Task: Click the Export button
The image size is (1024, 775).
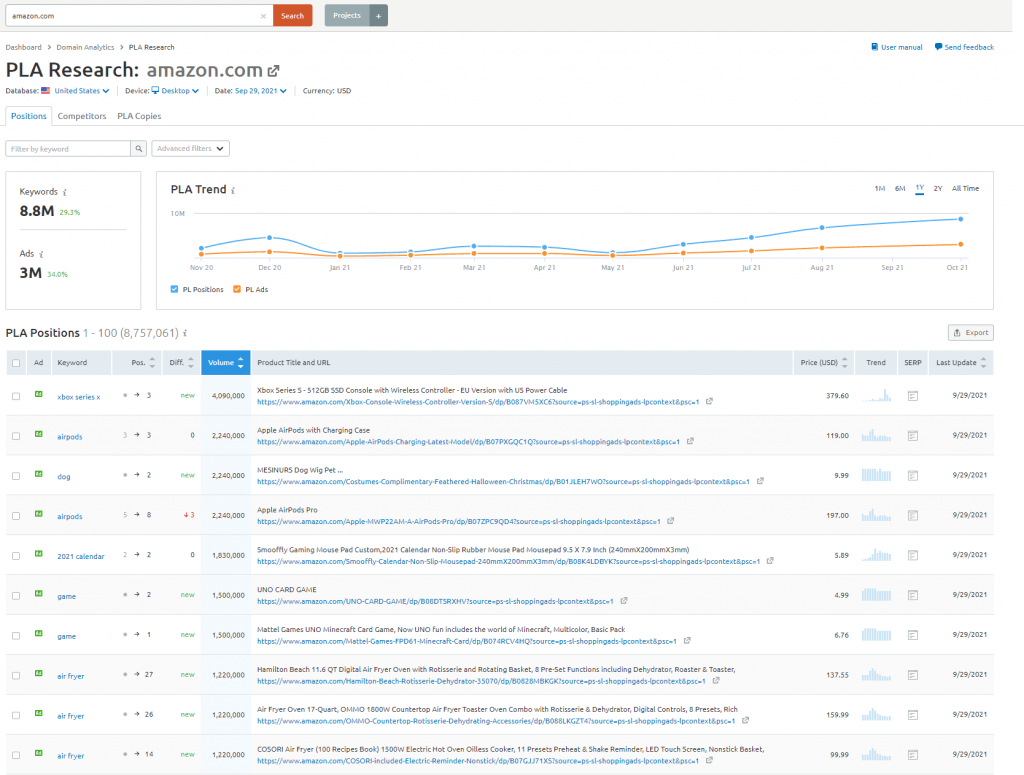Action: pyautogui.click(x=970, y=332)
